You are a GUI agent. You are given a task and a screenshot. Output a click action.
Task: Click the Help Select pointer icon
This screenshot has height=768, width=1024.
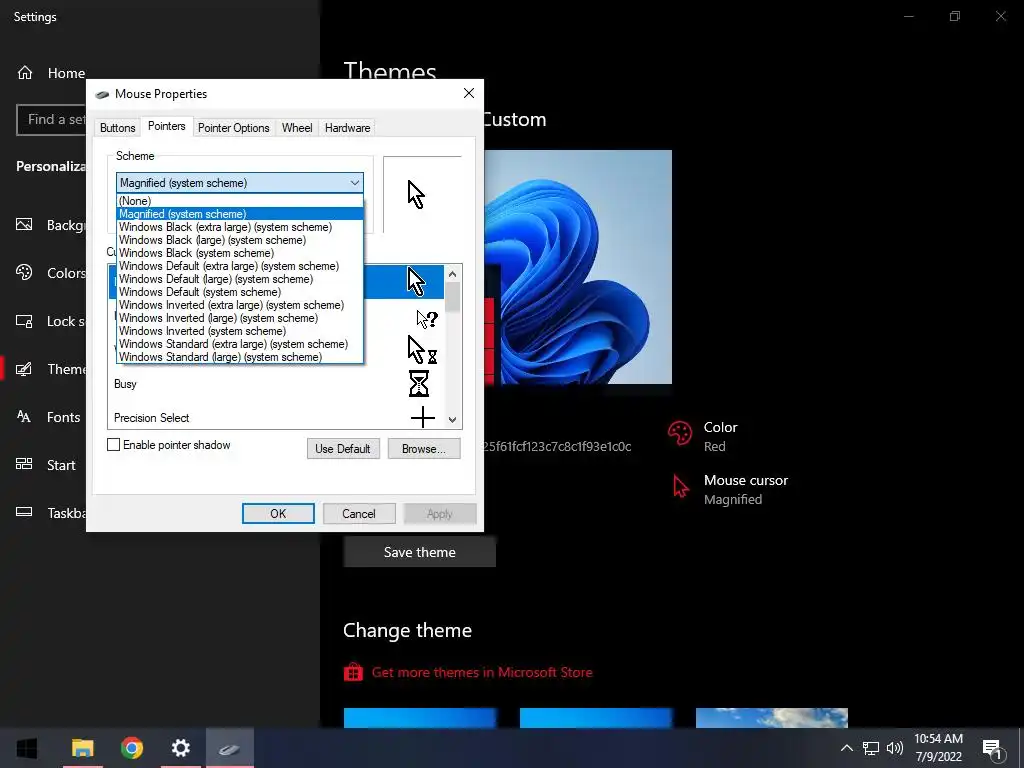(427, 319)
